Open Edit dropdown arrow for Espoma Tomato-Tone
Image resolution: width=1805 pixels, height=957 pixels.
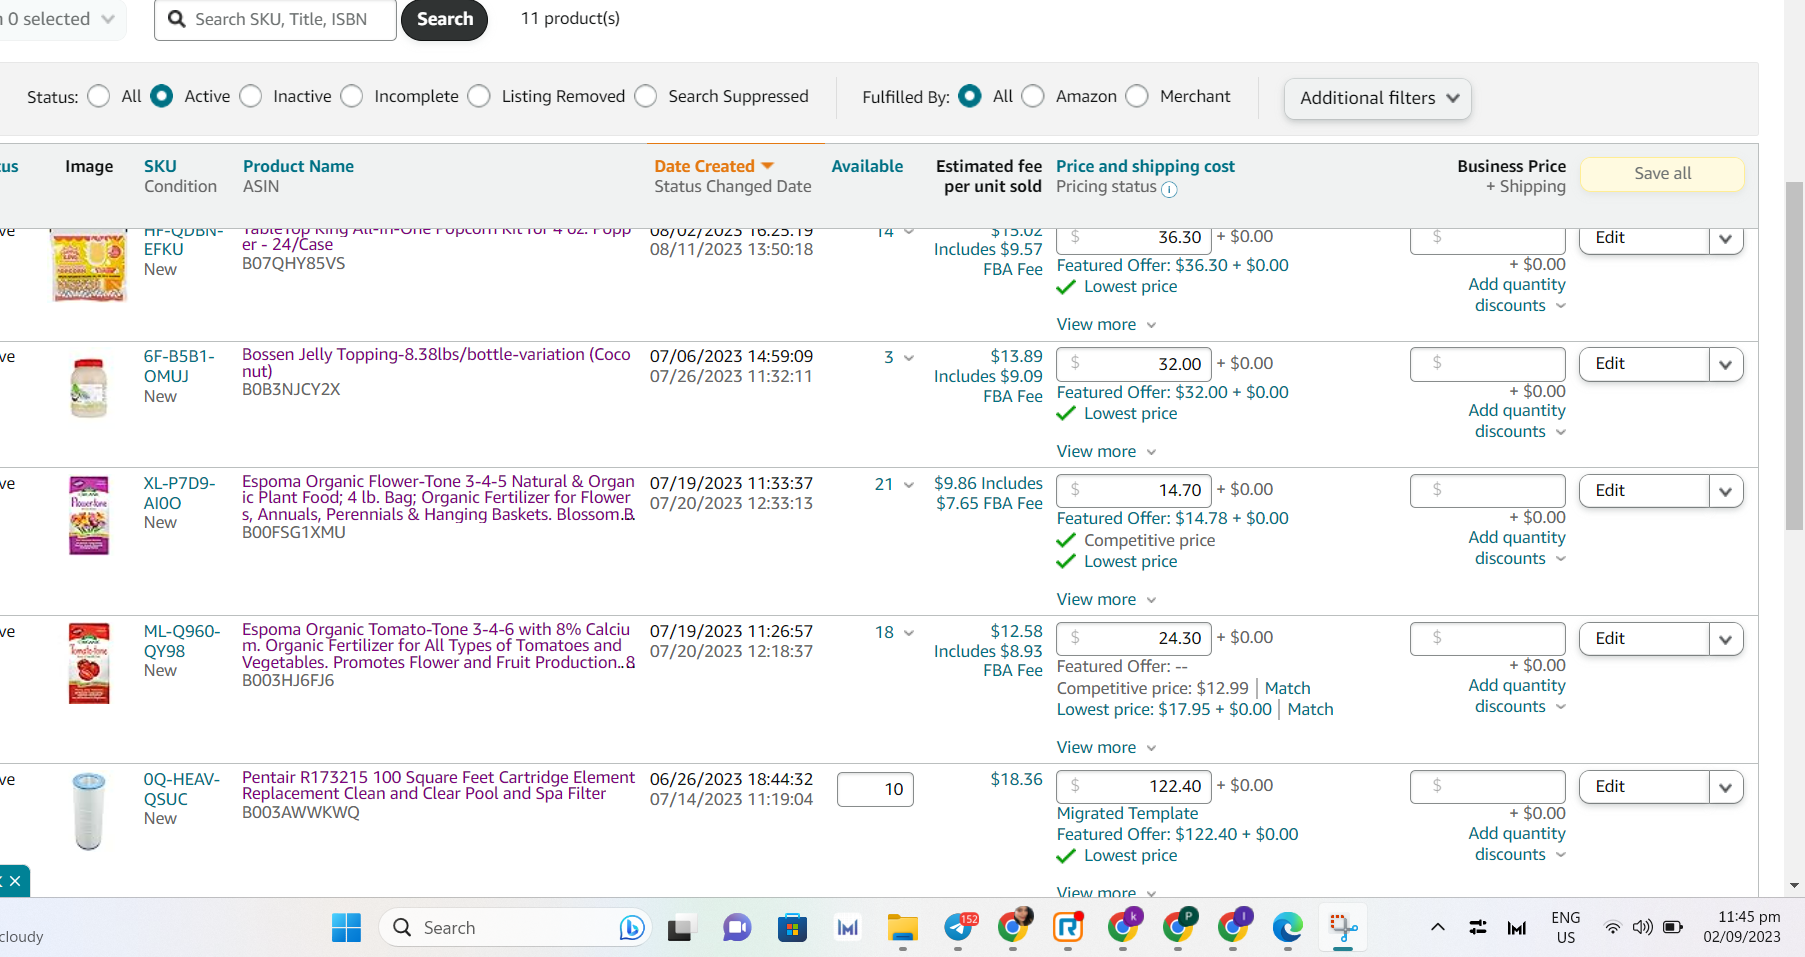pyautogui.click(x=1725, y=639)
